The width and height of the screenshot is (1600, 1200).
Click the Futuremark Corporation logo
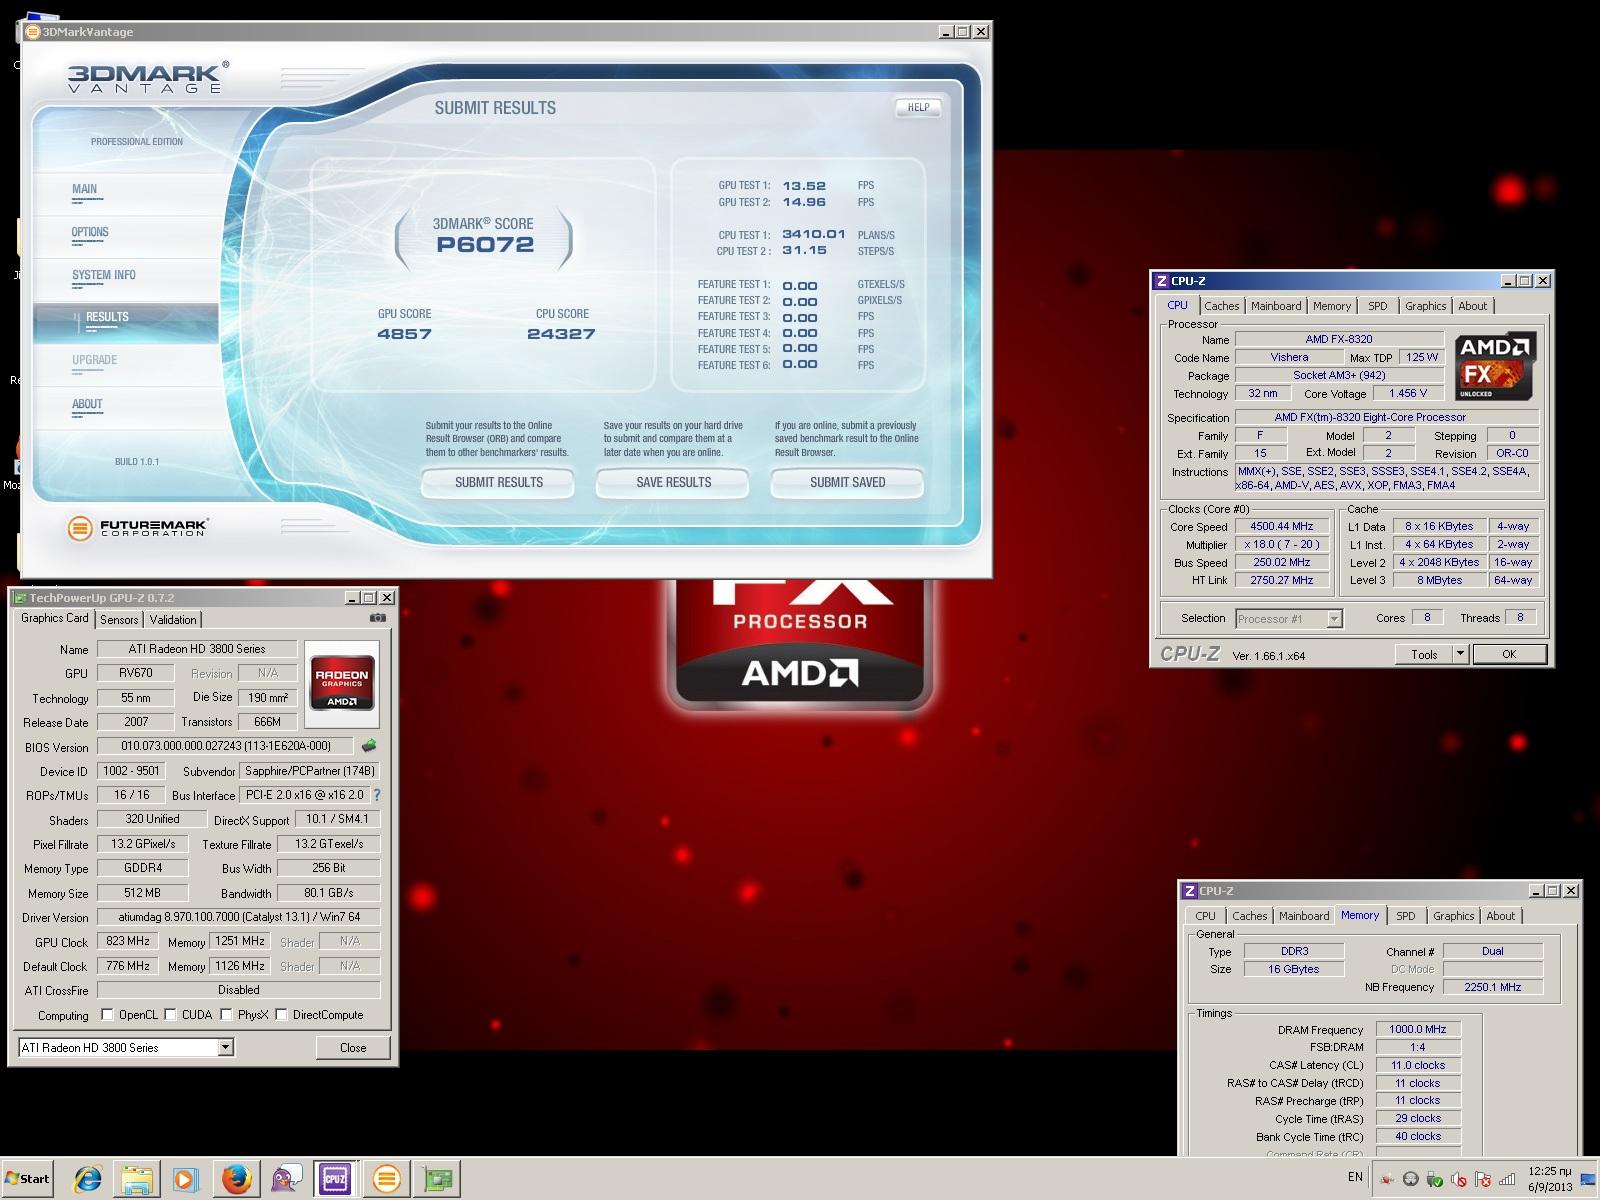pyautogui.click(x=138, y=528)
